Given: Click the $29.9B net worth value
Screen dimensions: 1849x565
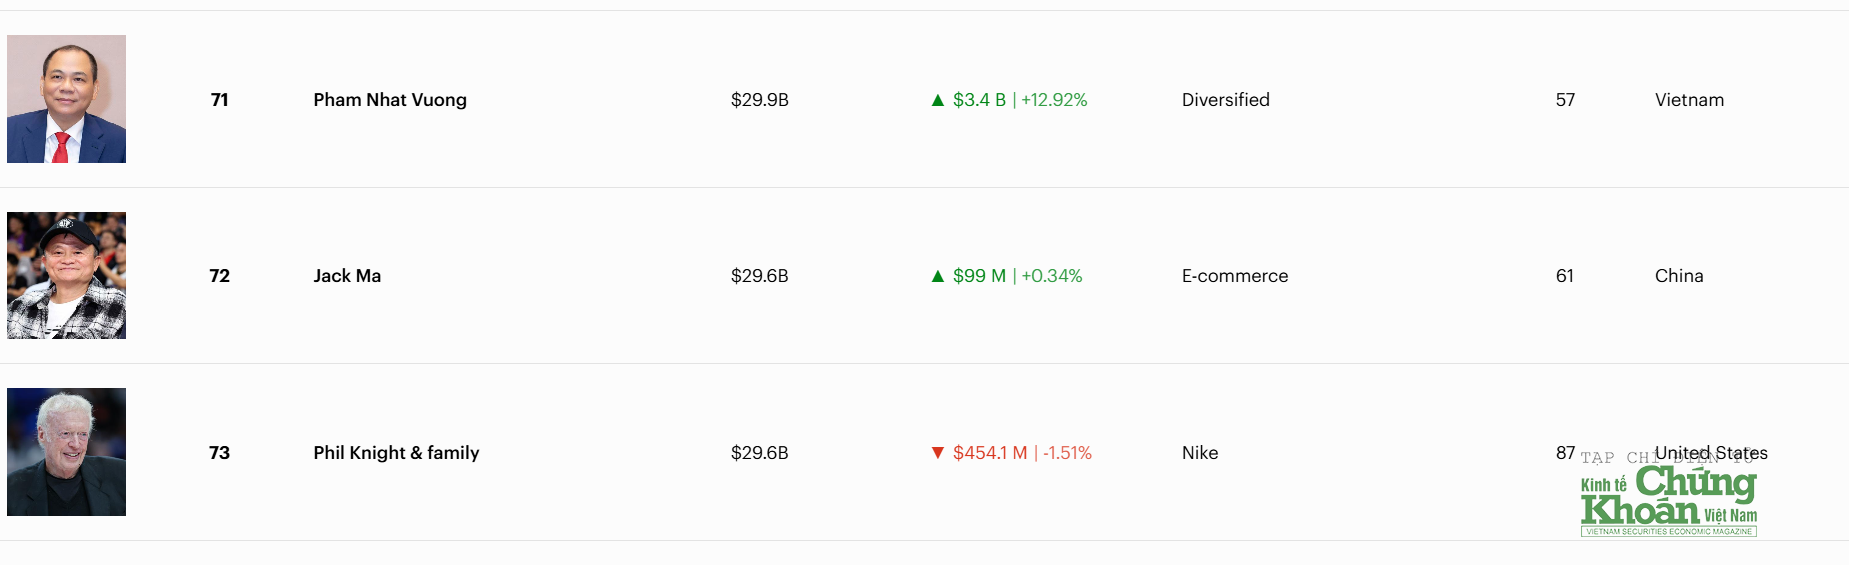Looking at the screenshot, I should click(x=760, y=100).
